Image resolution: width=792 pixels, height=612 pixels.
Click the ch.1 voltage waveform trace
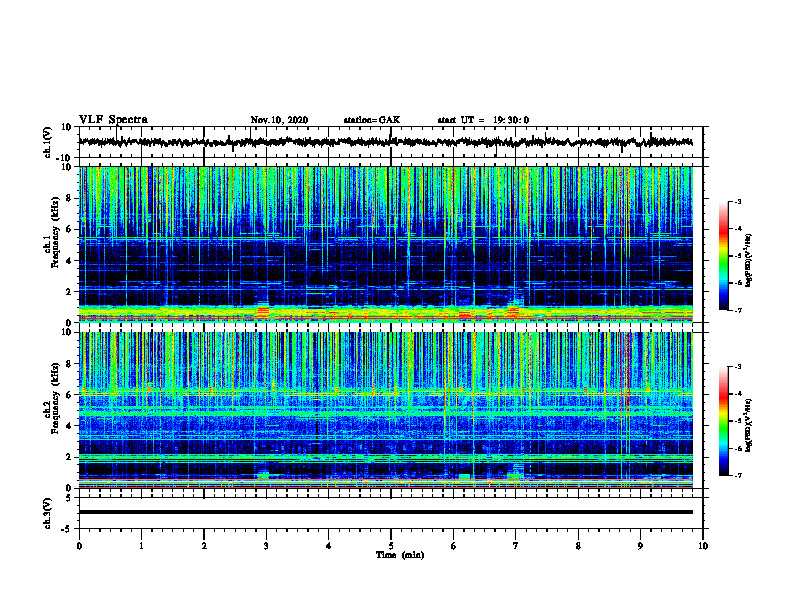tap(385, 142)
